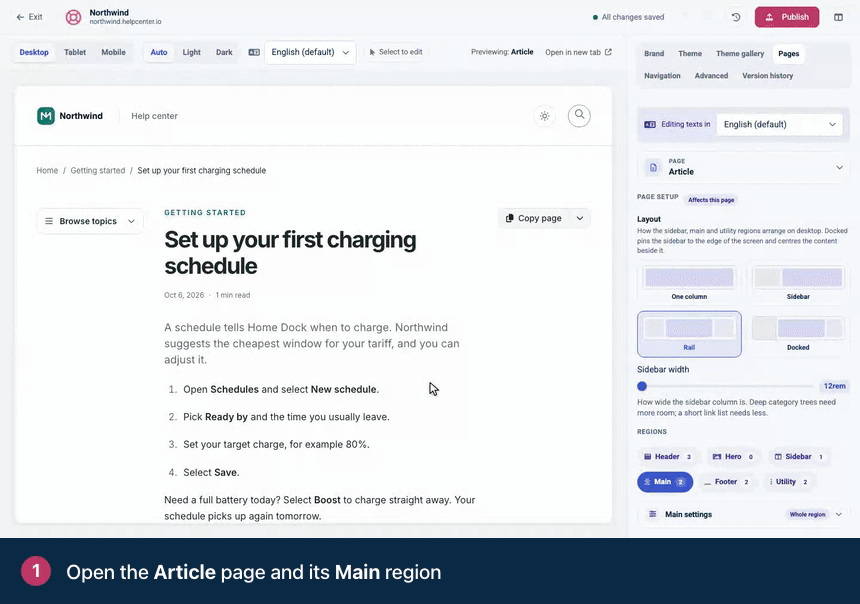Viewport: 860px width, 604px height.
Task: Open version history clock icon
Action: pyautogui.click(x=736, y=17)
